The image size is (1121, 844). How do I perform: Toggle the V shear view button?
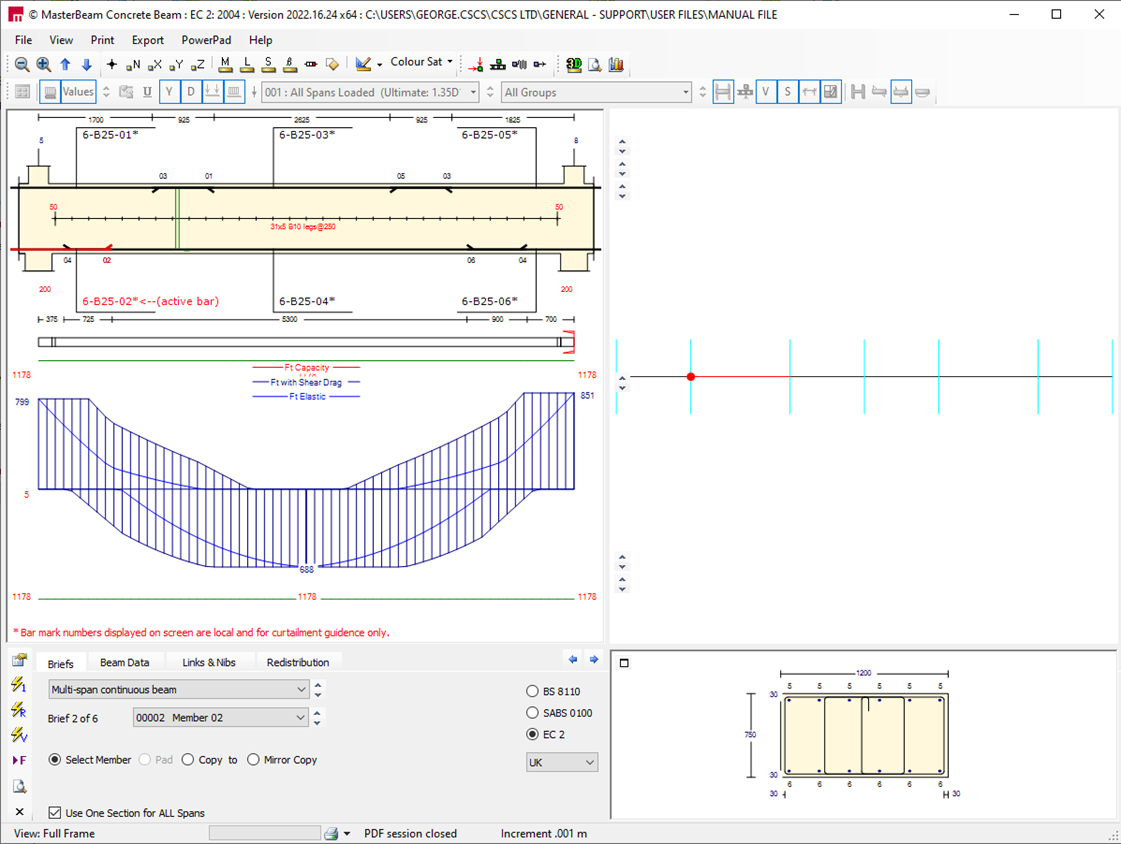(x=766, y=91)
